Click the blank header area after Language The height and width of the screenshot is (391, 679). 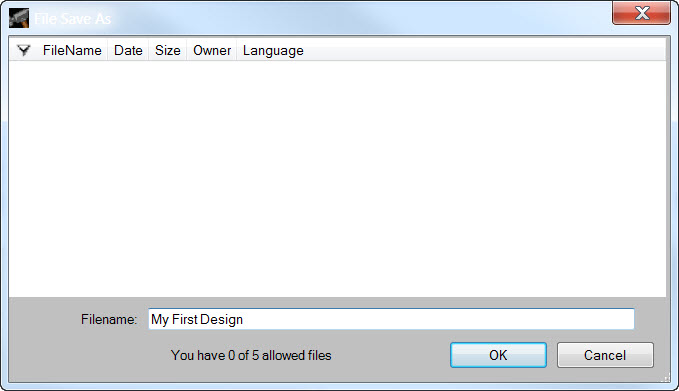pos(487,50)
